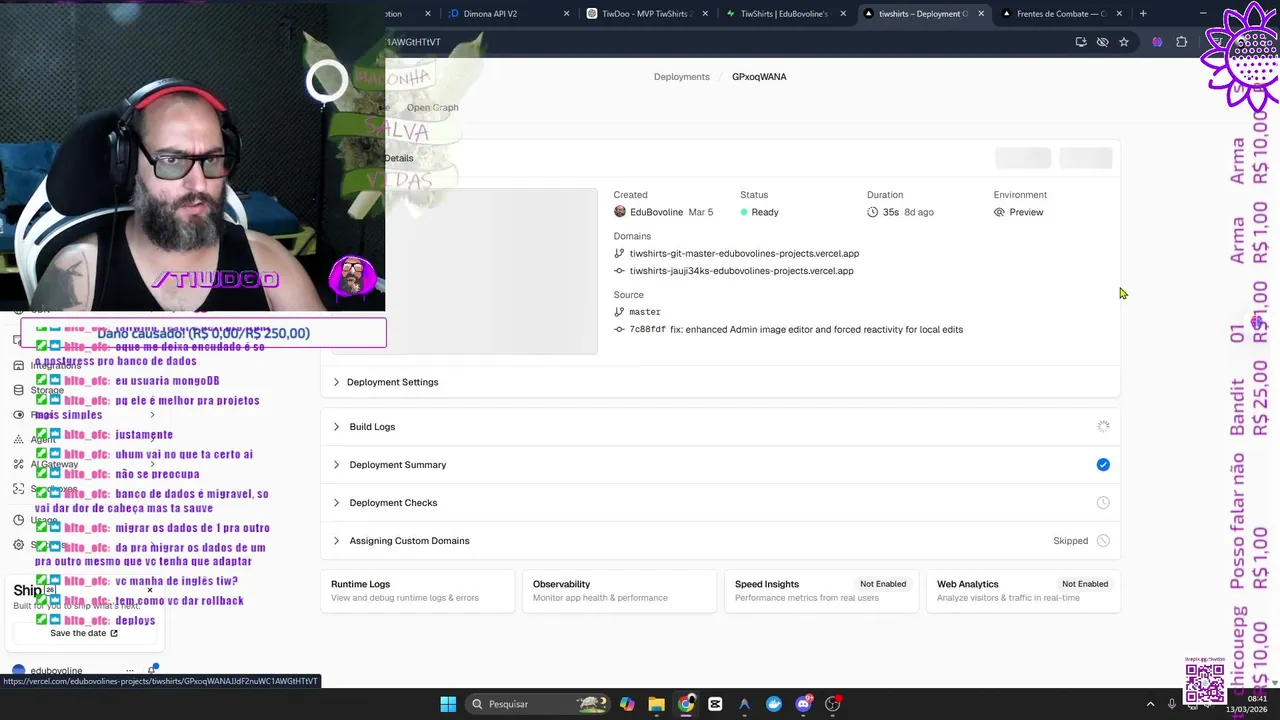
Task: Click the Save the date link
Action: point(84,633)
